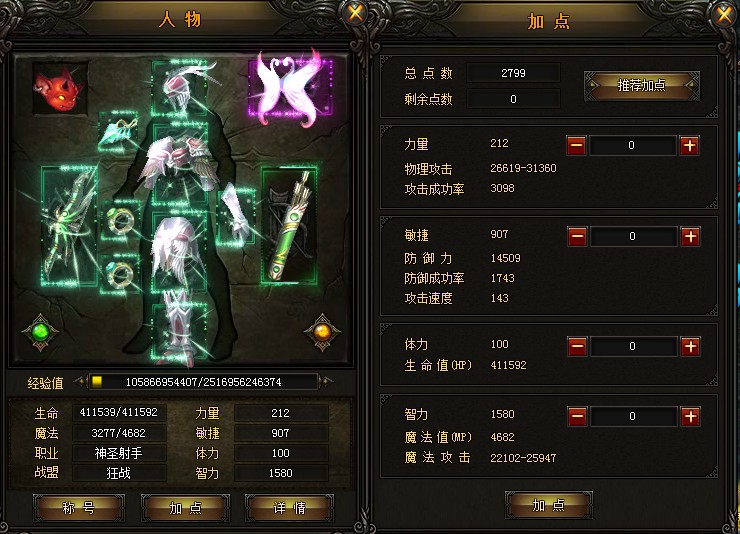Select the helmet equipment slot
Screen dimensions: 740x534
click(179, 88)
